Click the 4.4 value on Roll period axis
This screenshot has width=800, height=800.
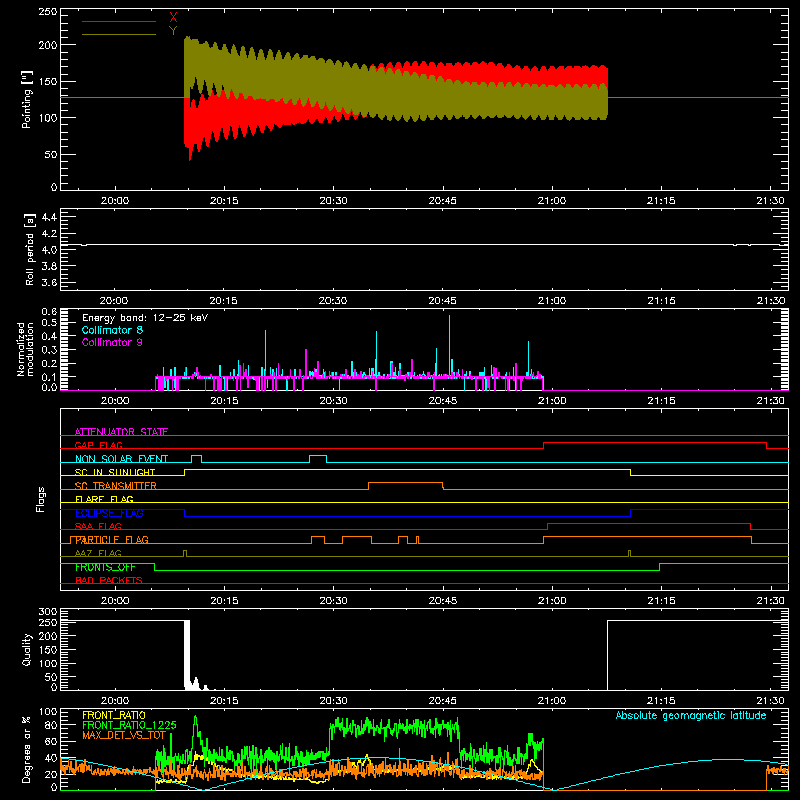coord(49,217)
